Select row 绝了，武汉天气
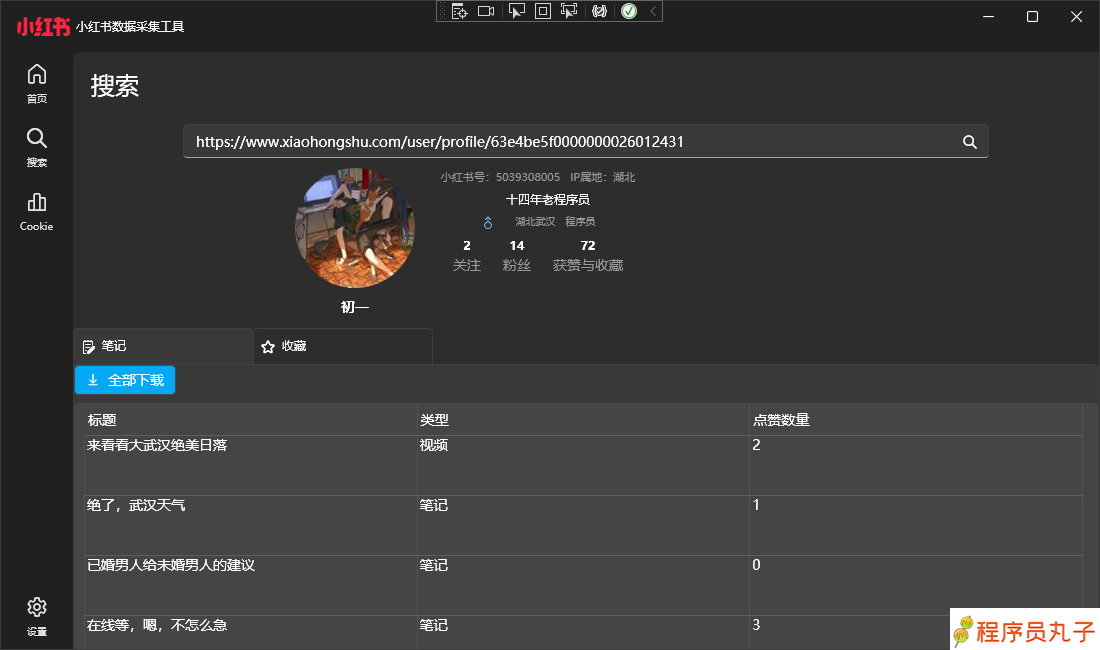Screen dimensions: 1100x650 click(583, 526)
